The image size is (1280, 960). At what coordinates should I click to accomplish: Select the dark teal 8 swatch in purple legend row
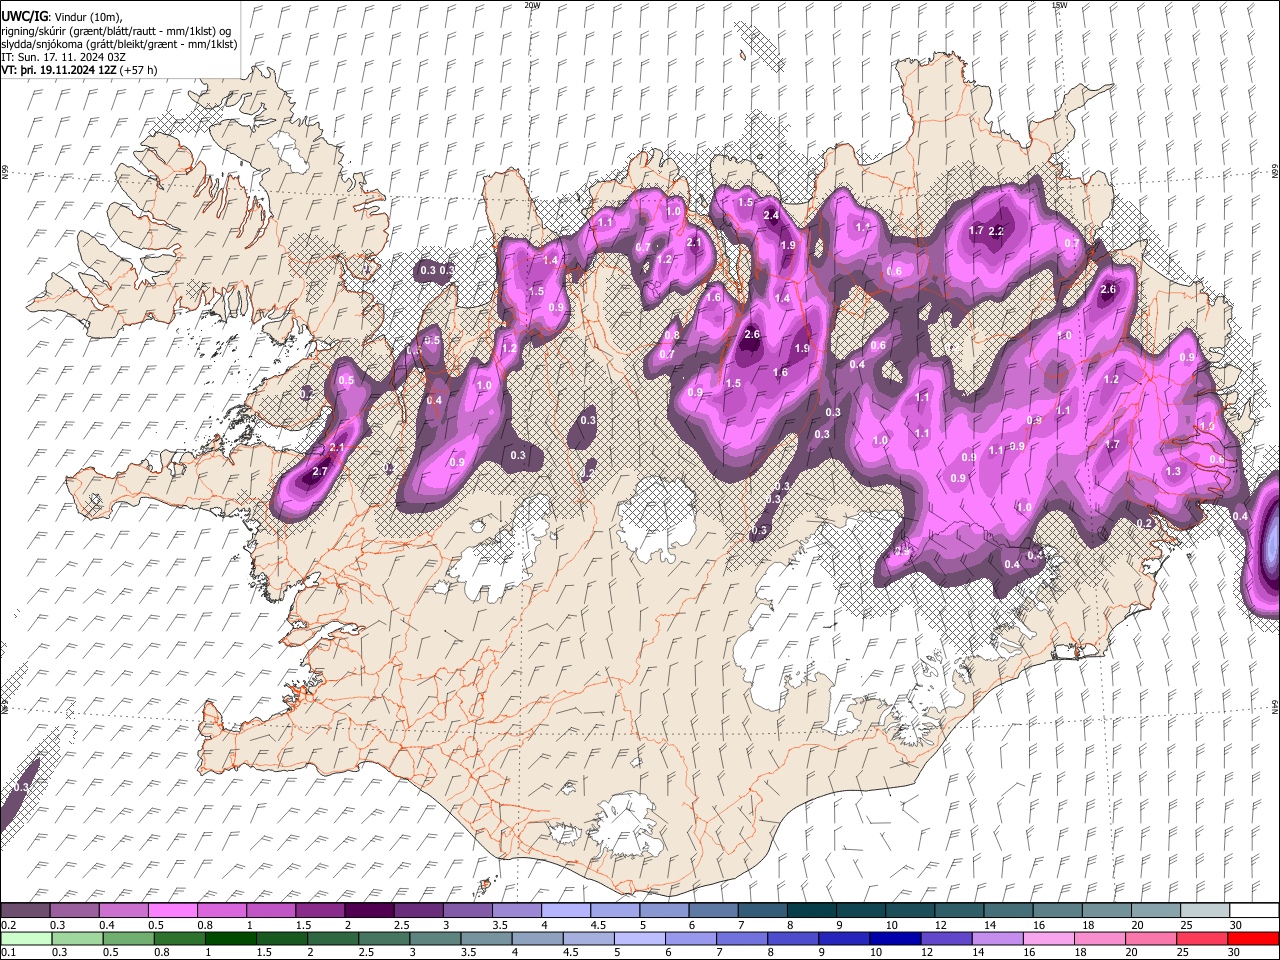point(811,911)
